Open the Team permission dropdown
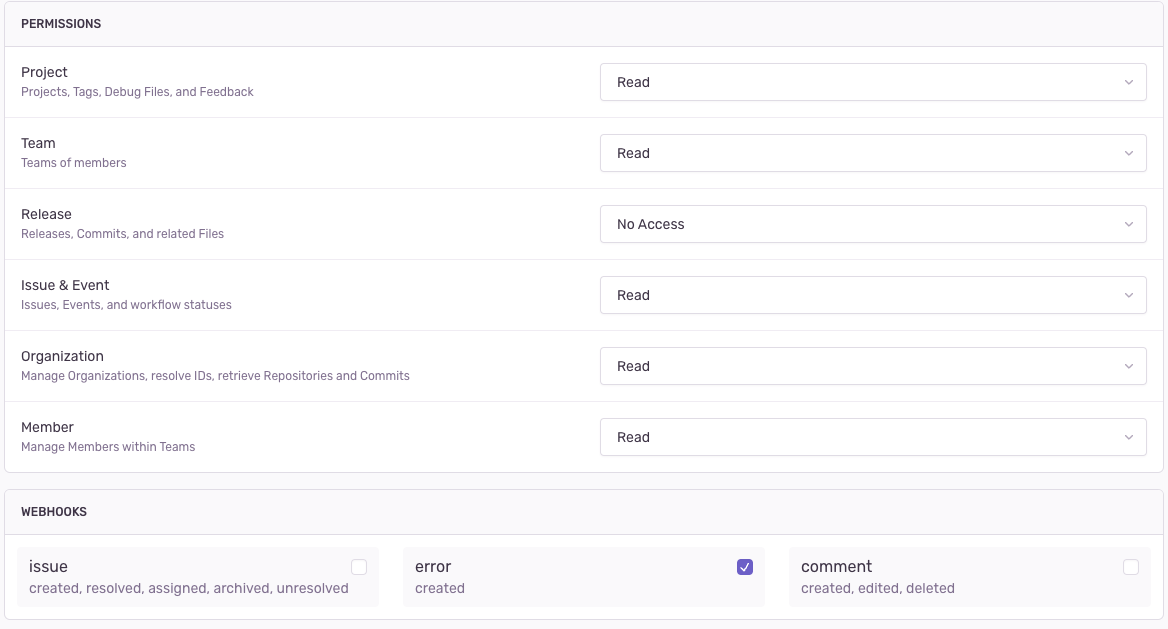 [x=872, y=153]
